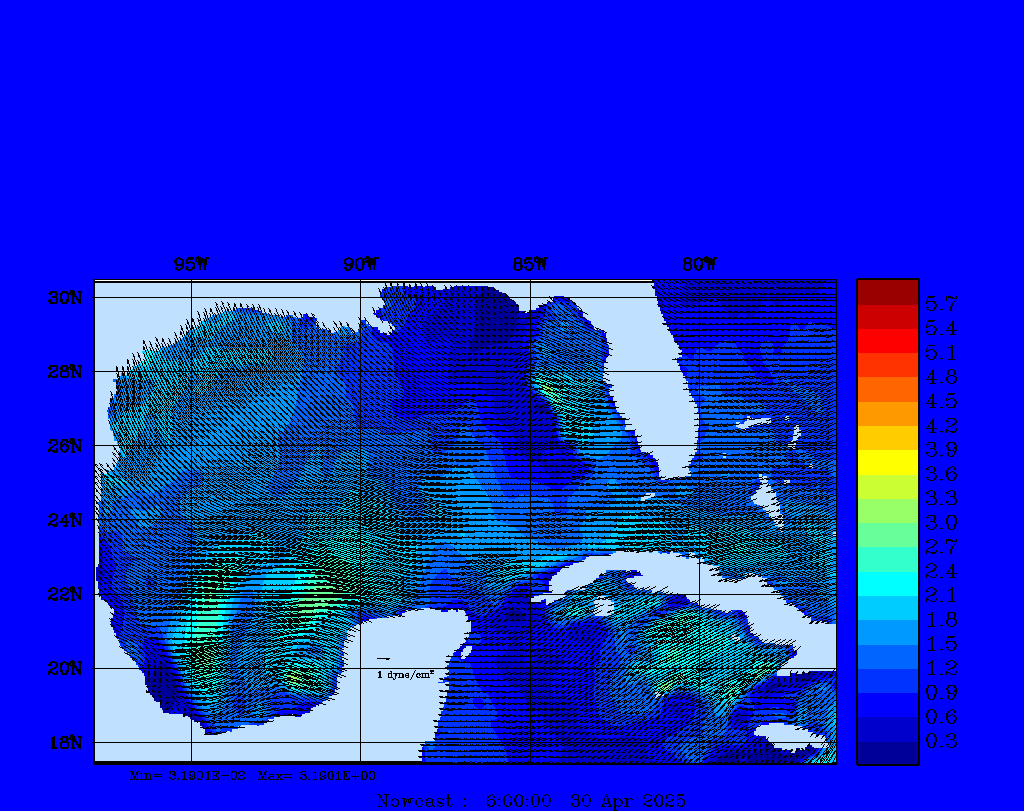This screenshot has height=811, width=1024.
Task: Click the 0.3 colorbar value label
Action: click(941, 741)
